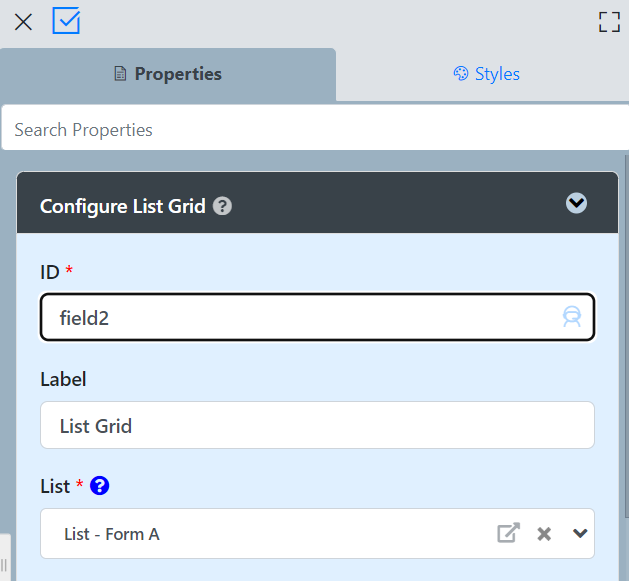Click the Configure List Grid header title
This screenshot has width=629, height=581.
point(122,207)
